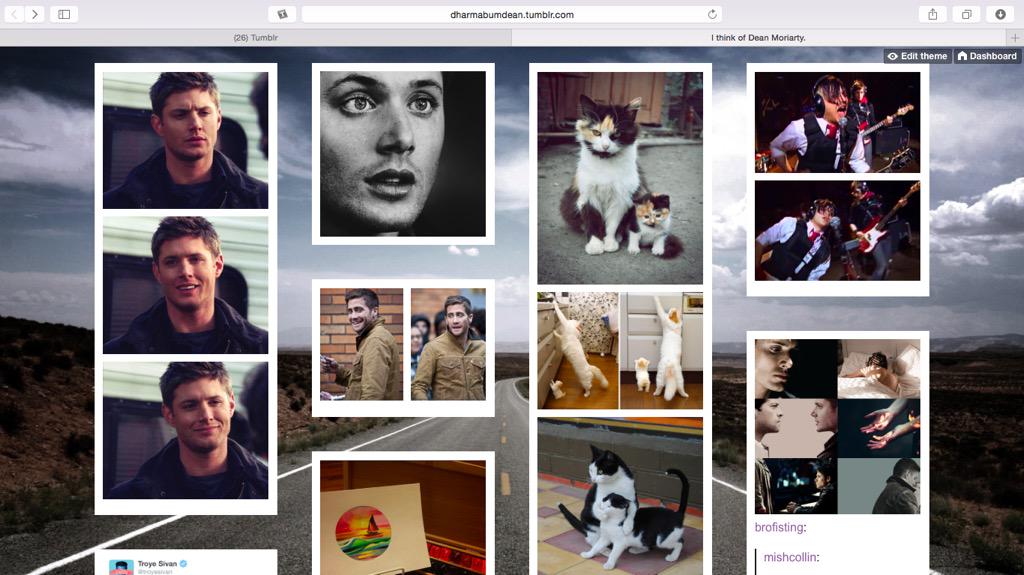This screenshot has height=575, width=1024.
Task: Select the I think of Dean Moriarty tab
Action: [758, 38]
